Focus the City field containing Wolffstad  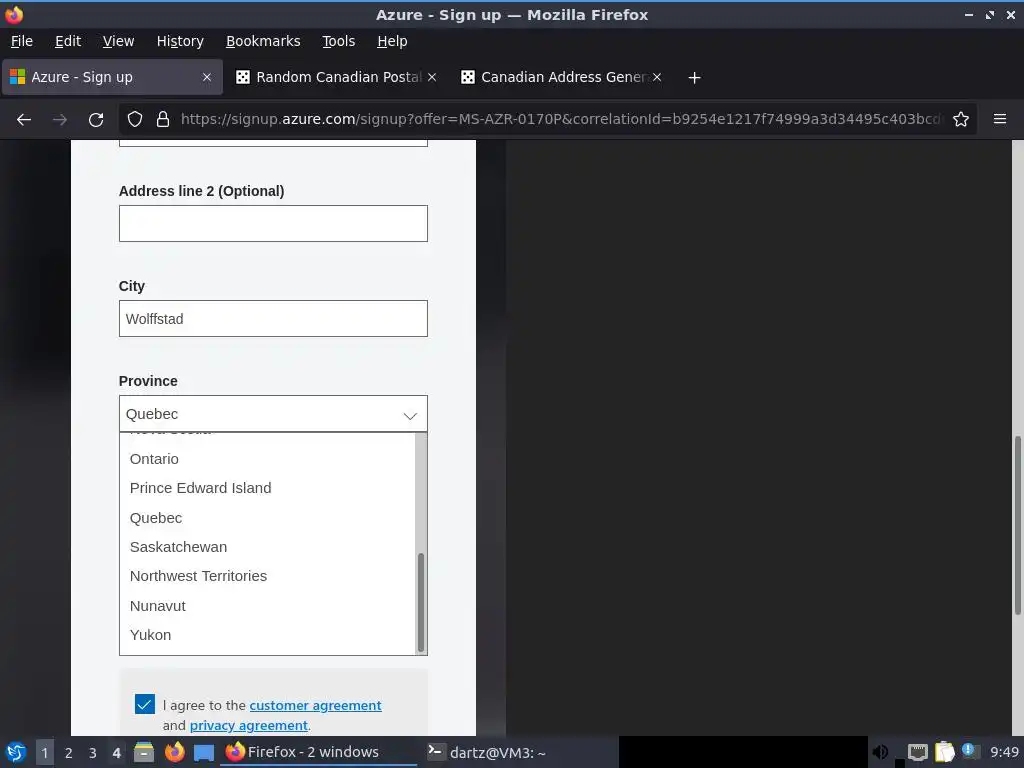(x=273, y=319)
